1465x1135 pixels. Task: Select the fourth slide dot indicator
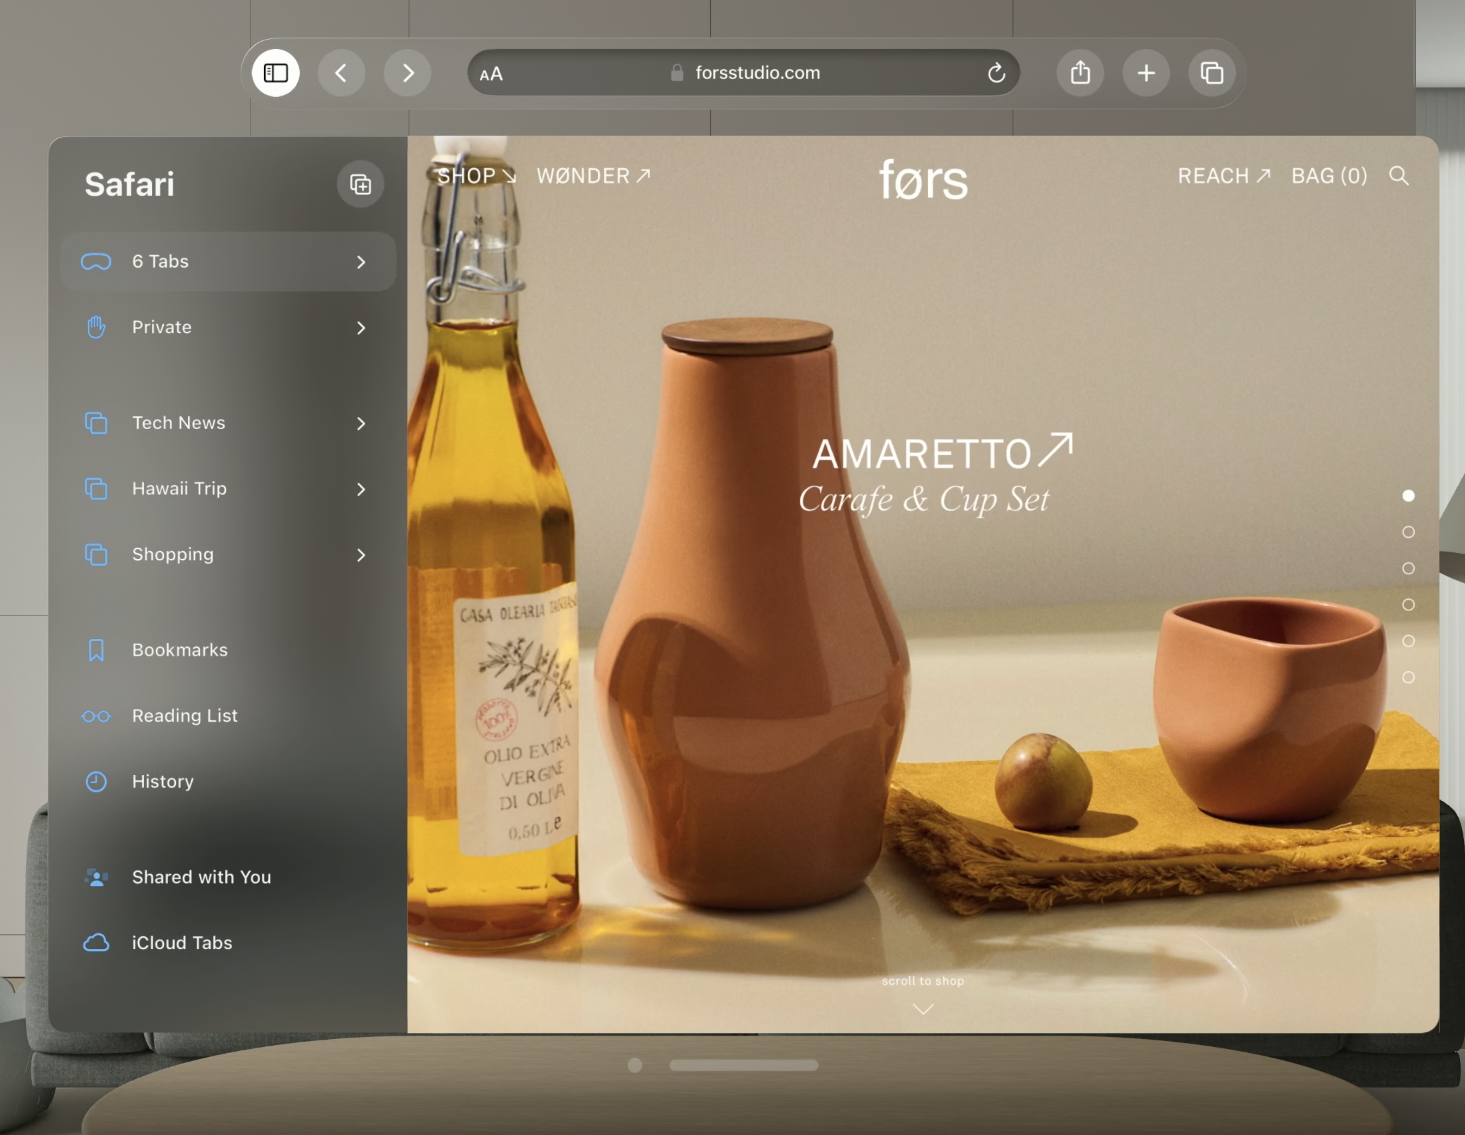click(x=1408, y=605)
